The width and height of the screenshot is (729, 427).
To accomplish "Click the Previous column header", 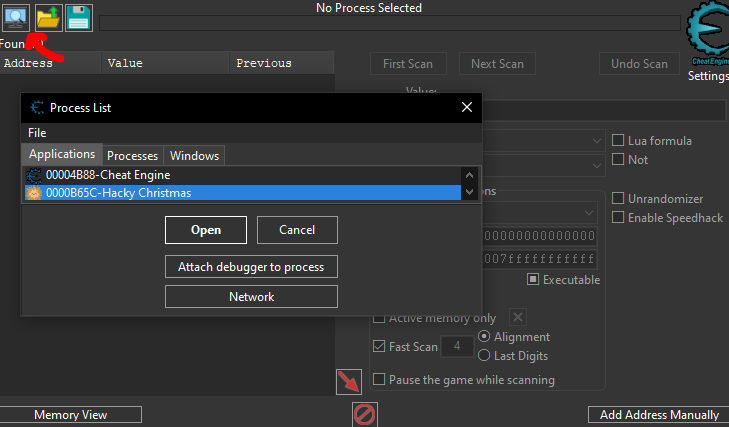I will click(282, 63).
